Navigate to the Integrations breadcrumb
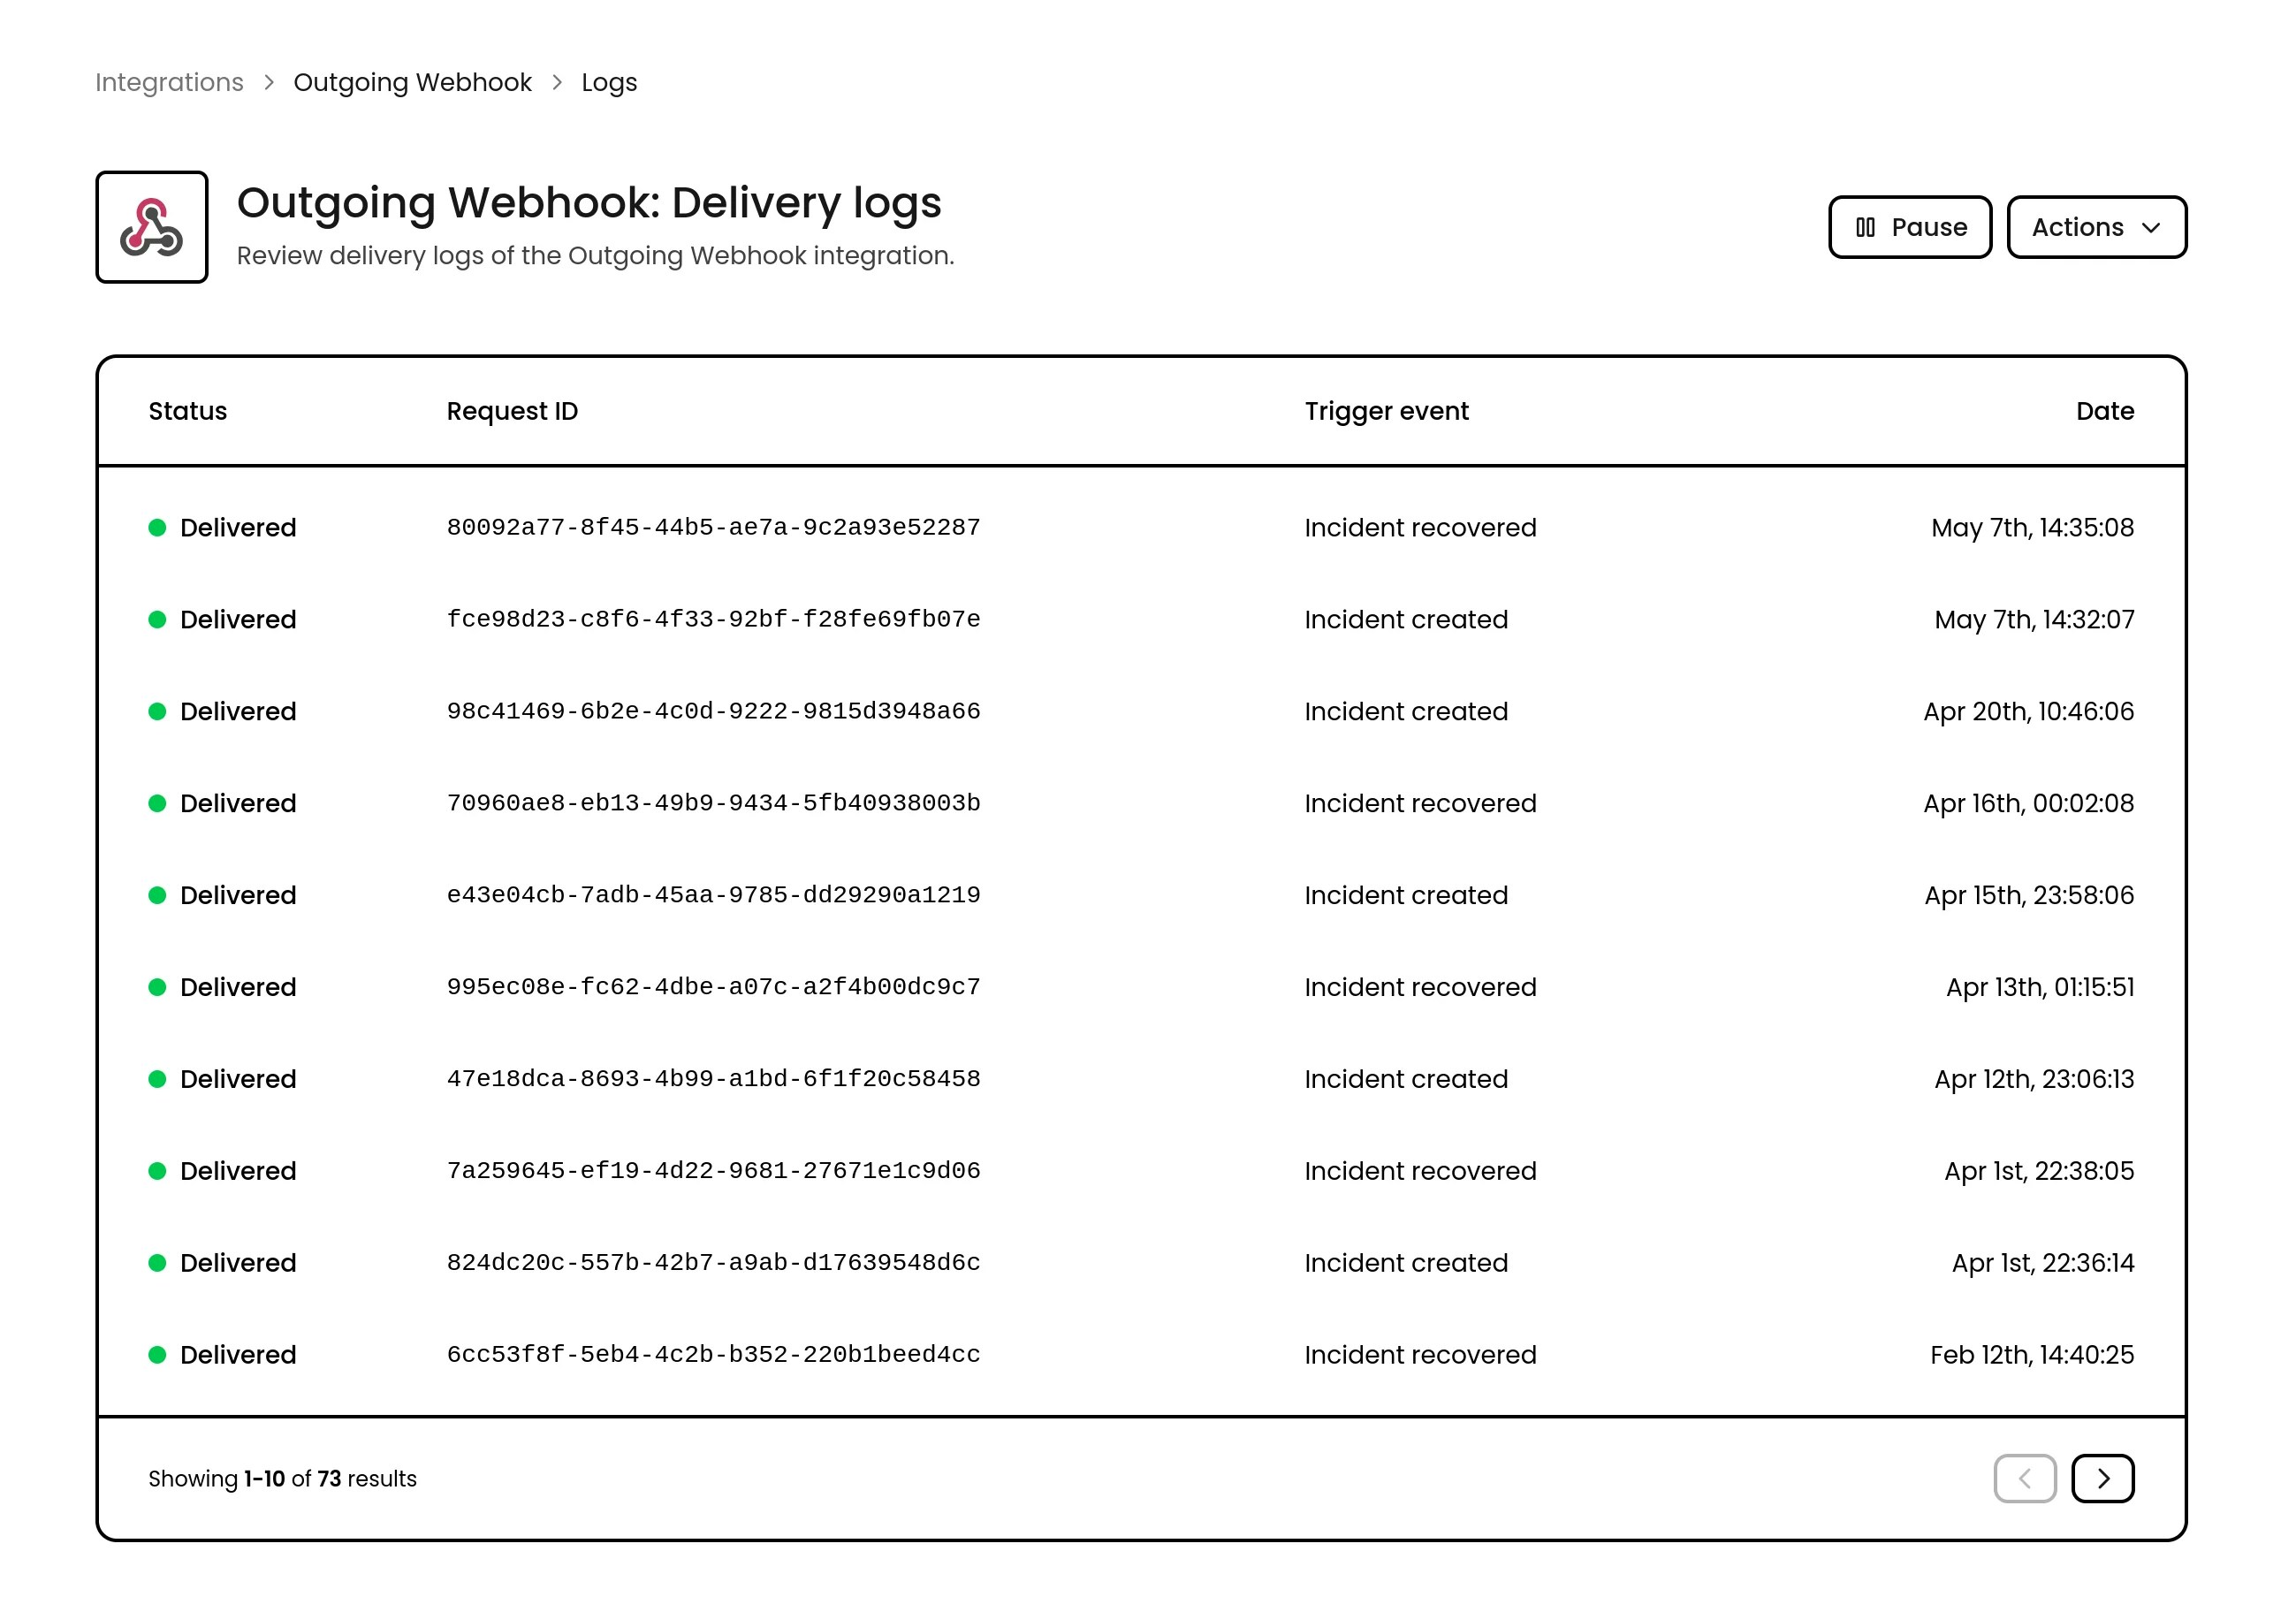The image size is (2296, 1612). 169,82
